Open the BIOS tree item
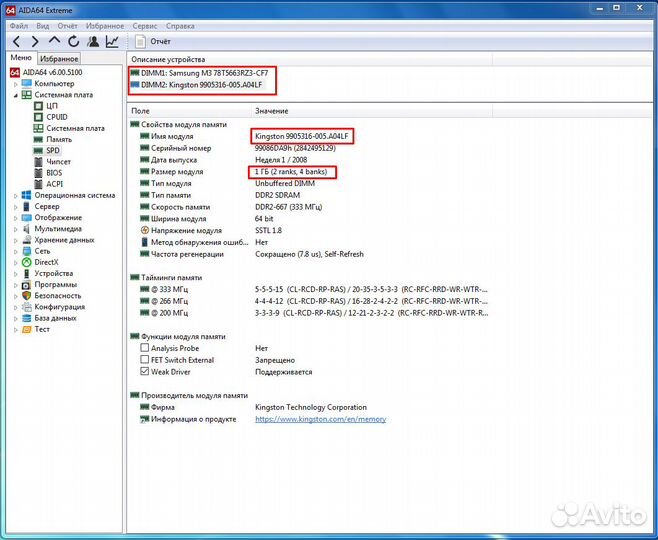Image resolution: width=658 pixels, height=540 pixels. click(x=48, y=173)
